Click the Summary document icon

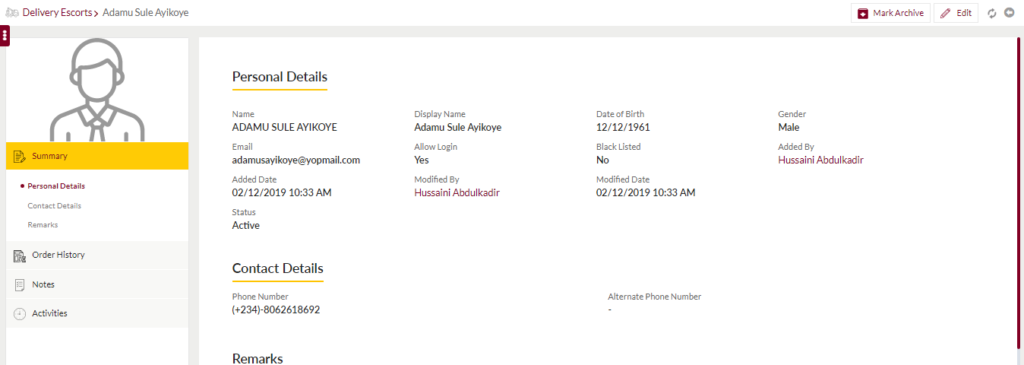click(x=20, y=156)
